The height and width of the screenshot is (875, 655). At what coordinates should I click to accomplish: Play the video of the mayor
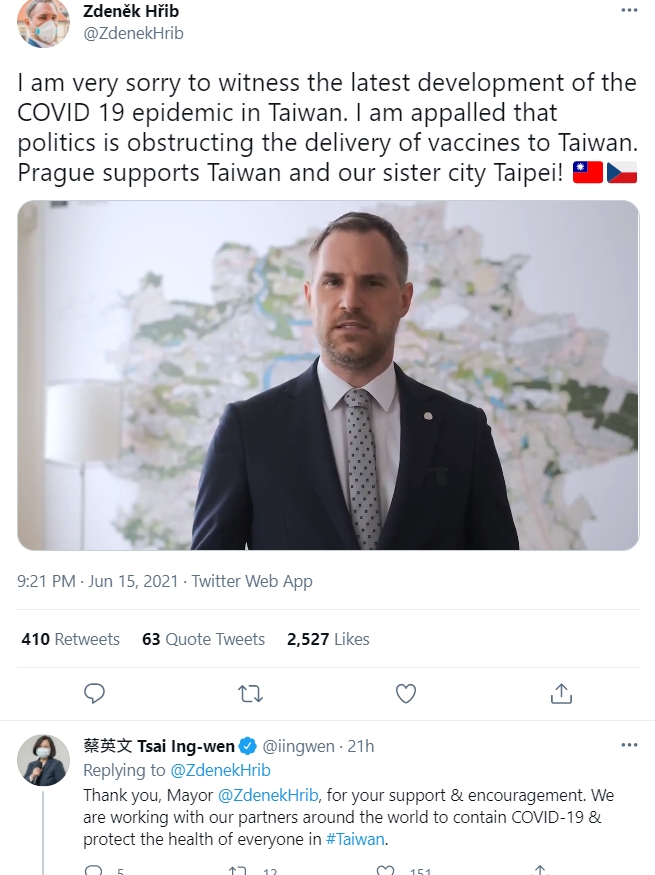(328, 376)
